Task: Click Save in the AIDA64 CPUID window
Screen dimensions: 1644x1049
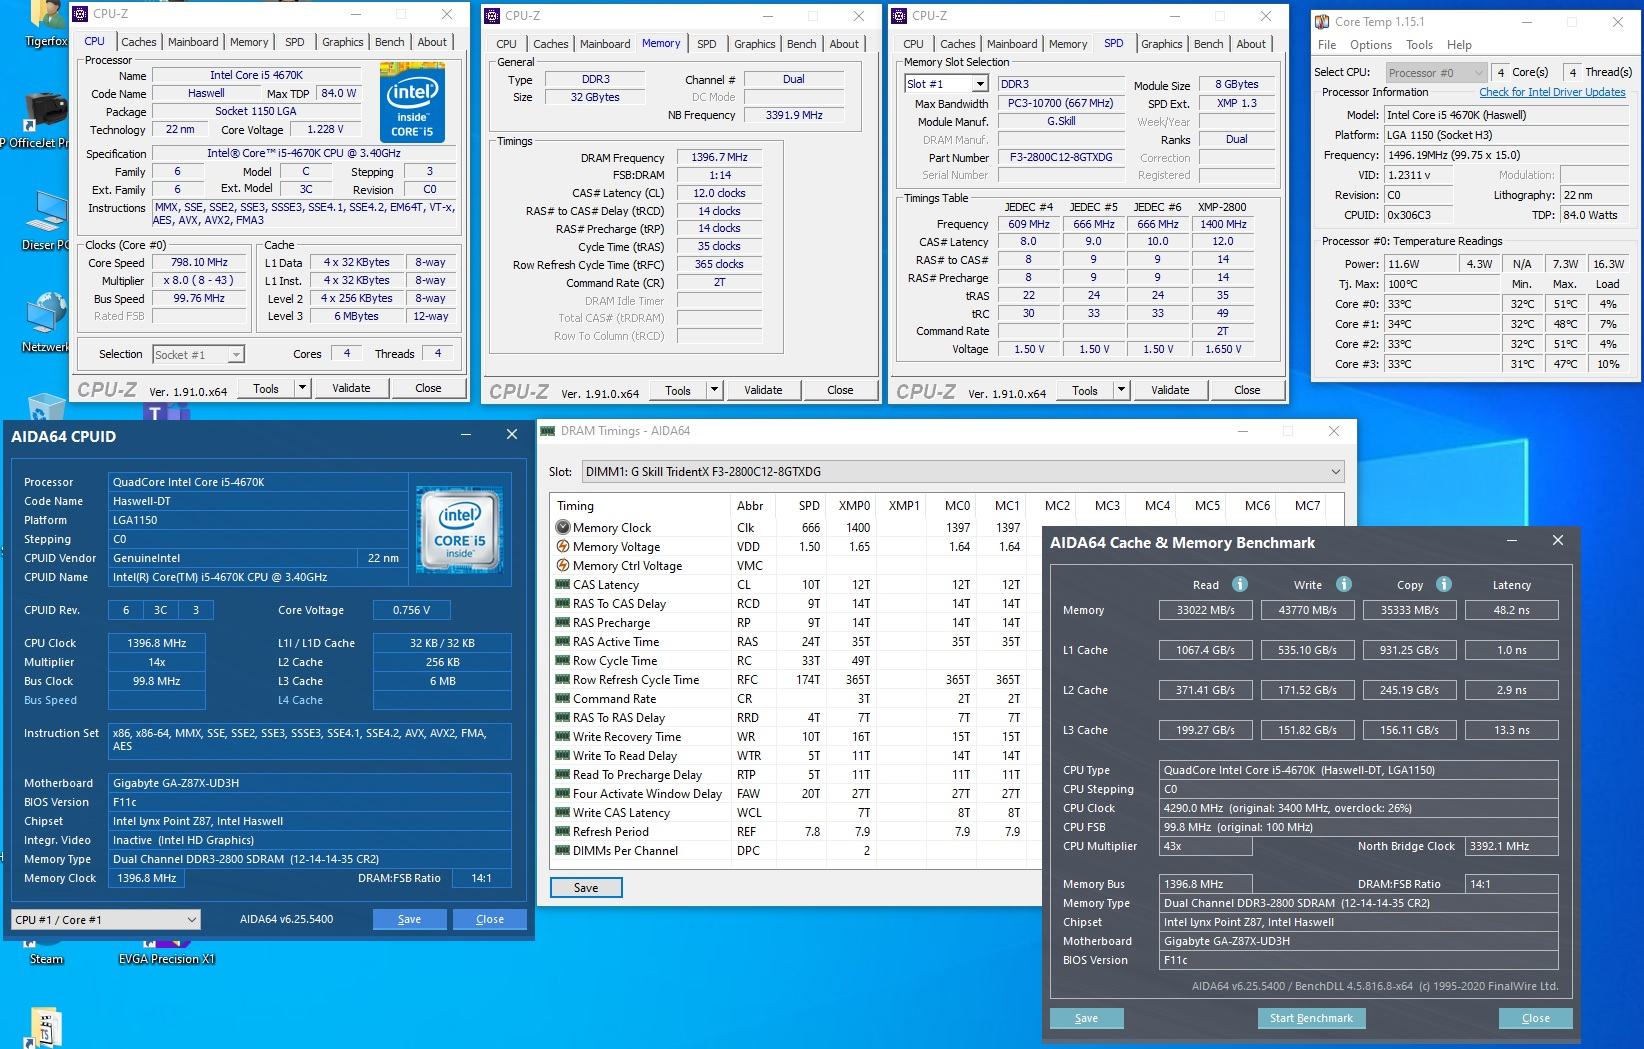Action: pos(409,919)
